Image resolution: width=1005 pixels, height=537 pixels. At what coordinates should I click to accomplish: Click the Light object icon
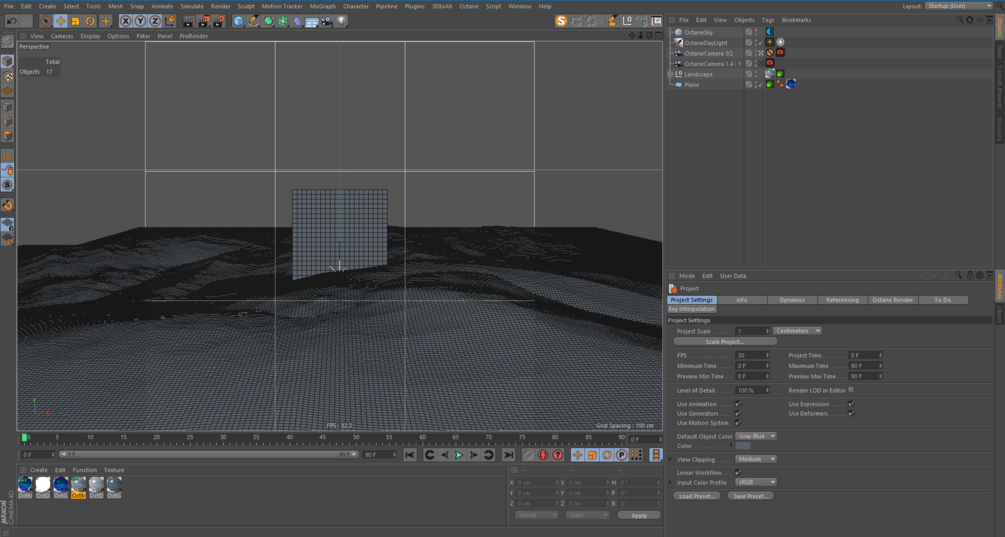click(342, 21)
